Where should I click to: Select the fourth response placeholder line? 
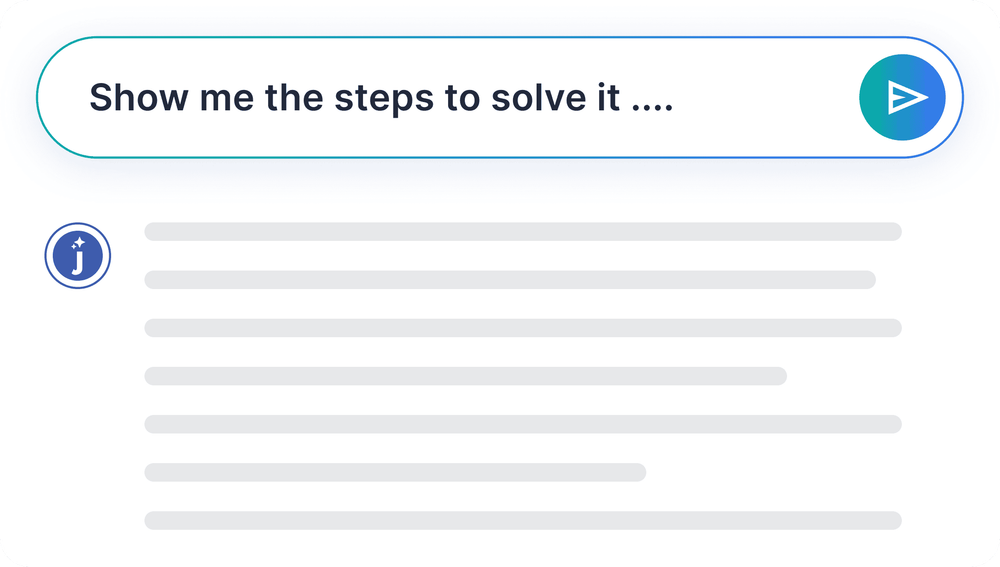click(465, 376)
